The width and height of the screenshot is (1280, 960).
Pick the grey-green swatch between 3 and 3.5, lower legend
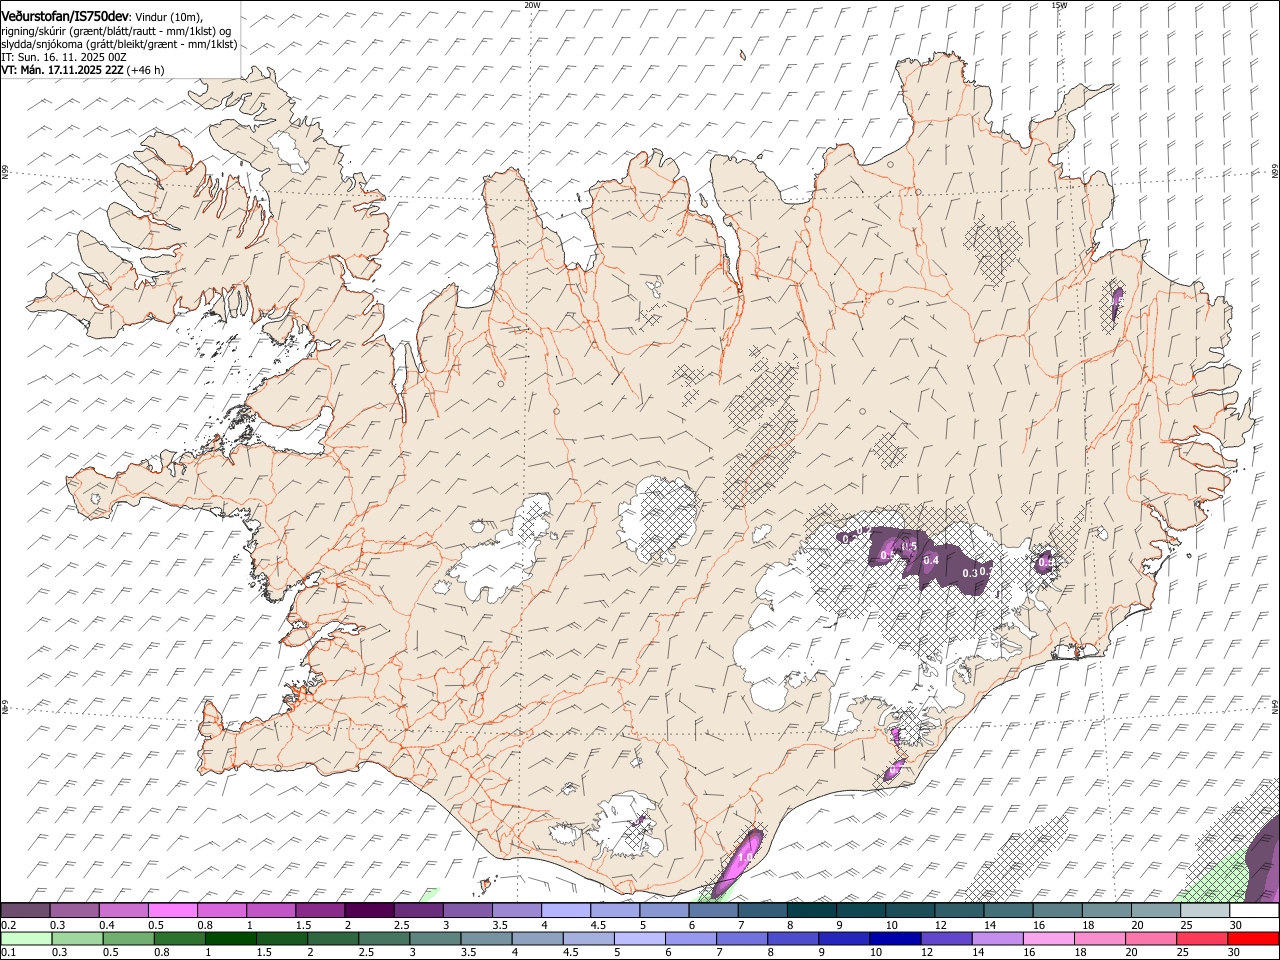coord(436,938)
